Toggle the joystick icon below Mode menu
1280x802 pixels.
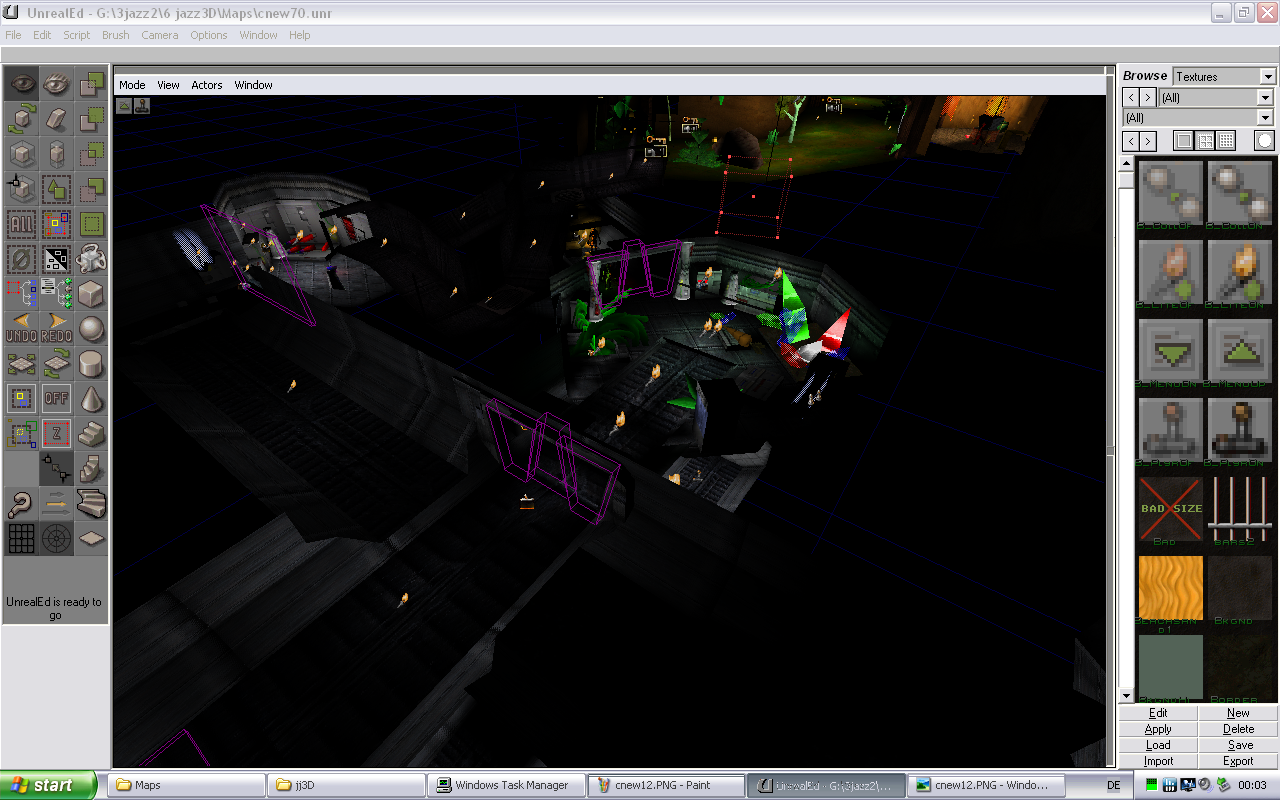(x=142, y=105)
